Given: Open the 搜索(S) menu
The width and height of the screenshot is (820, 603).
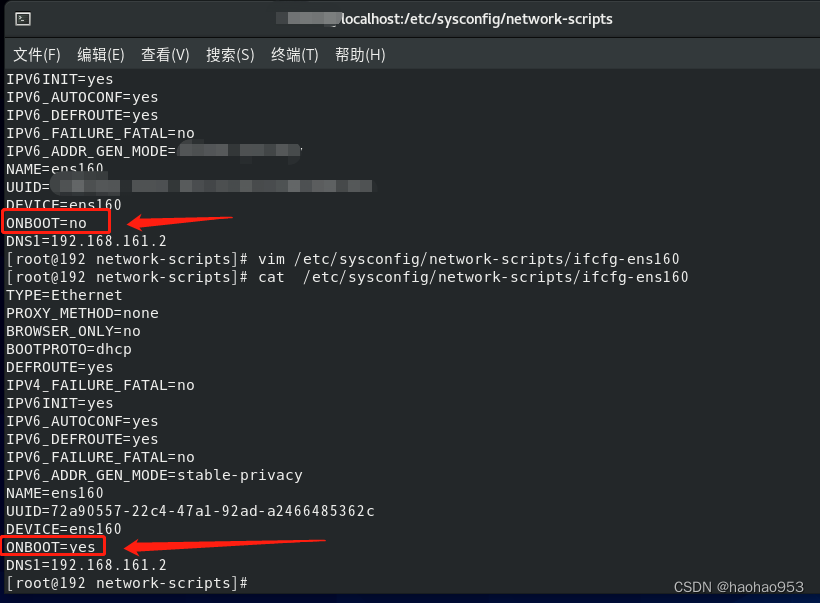Looking at the screenshot, I should (x=229, y=55).
